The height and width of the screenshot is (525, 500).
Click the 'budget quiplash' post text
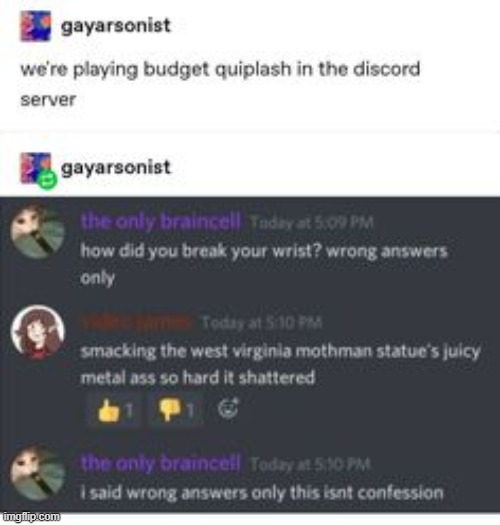coord(220,84)
